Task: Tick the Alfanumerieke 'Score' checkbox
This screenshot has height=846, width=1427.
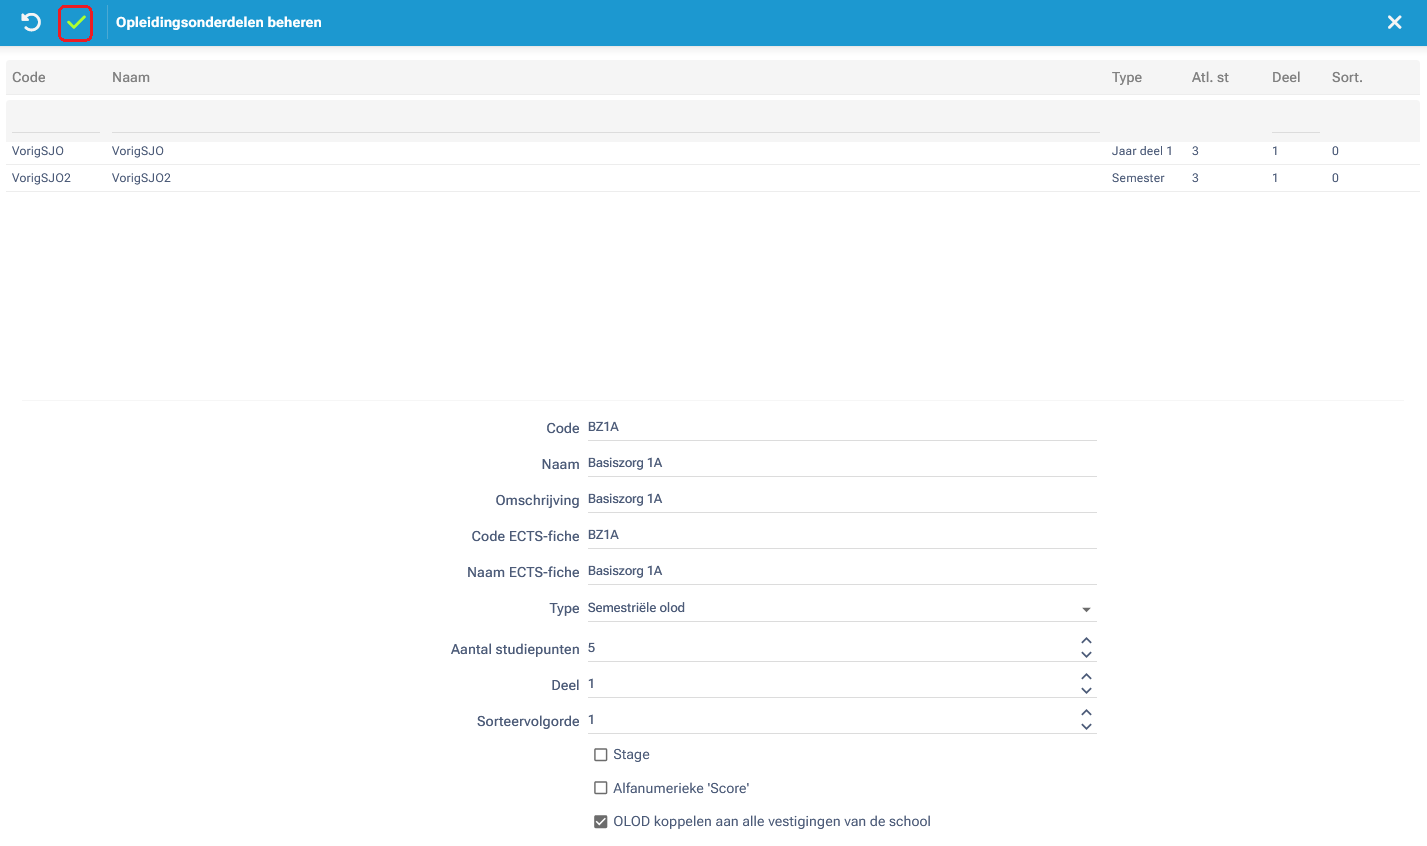Action: coord(601,788)
